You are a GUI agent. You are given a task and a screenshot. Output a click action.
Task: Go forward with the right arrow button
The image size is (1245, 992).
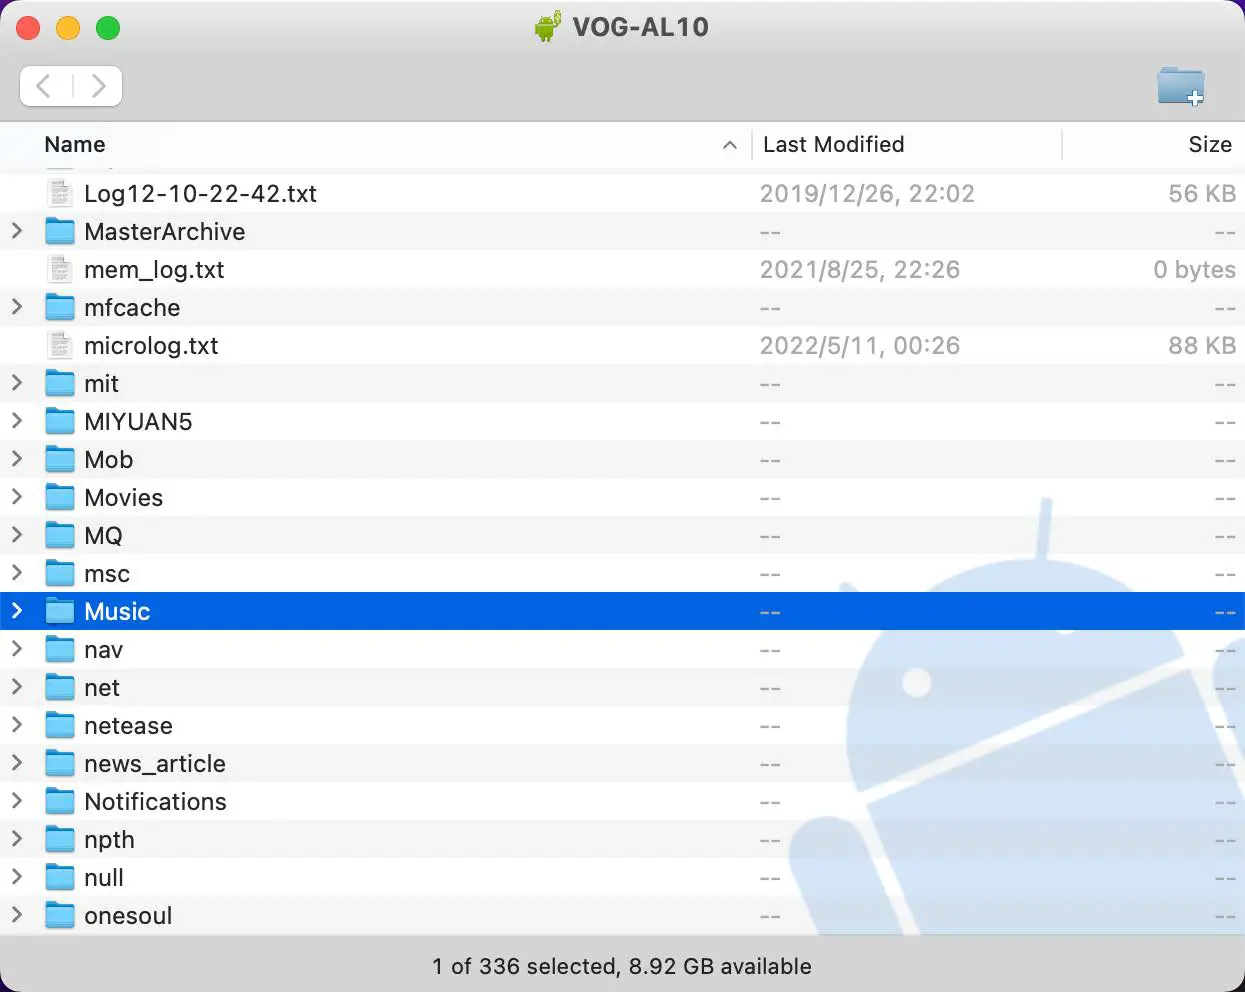(x=97, y=86)
